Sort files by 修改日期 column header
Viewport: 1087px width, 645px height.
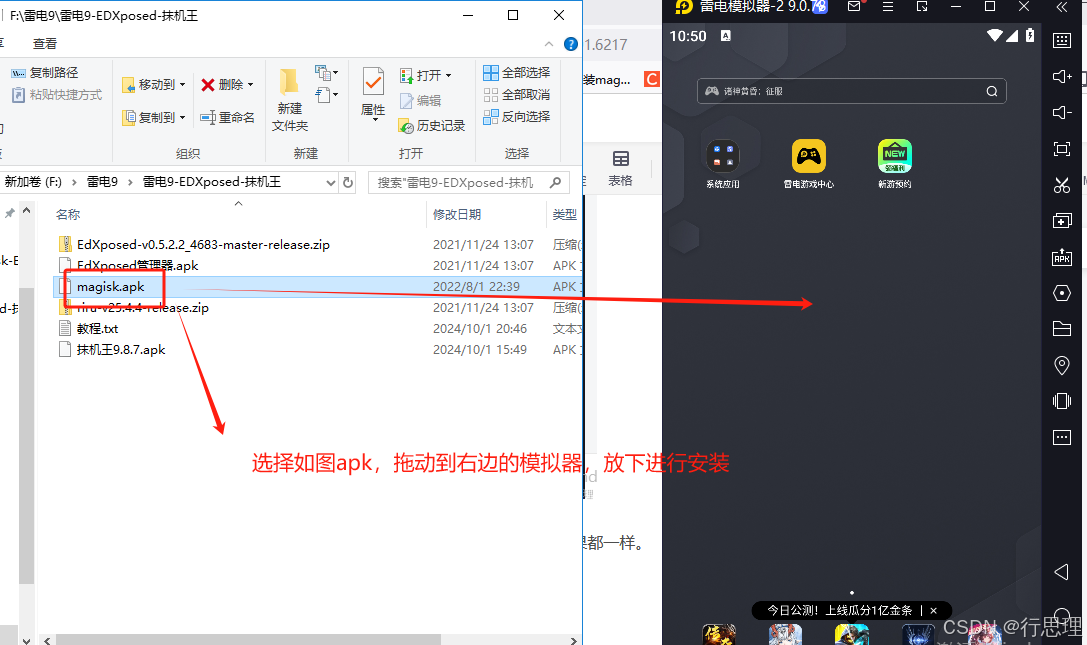[x=457, y=215]
